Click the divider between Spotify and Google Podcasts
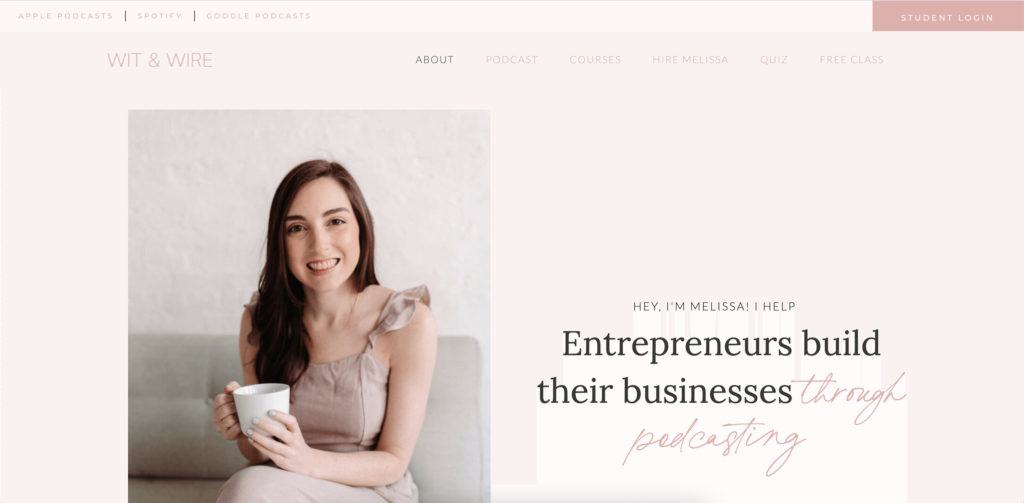 (x=195, y=16)
